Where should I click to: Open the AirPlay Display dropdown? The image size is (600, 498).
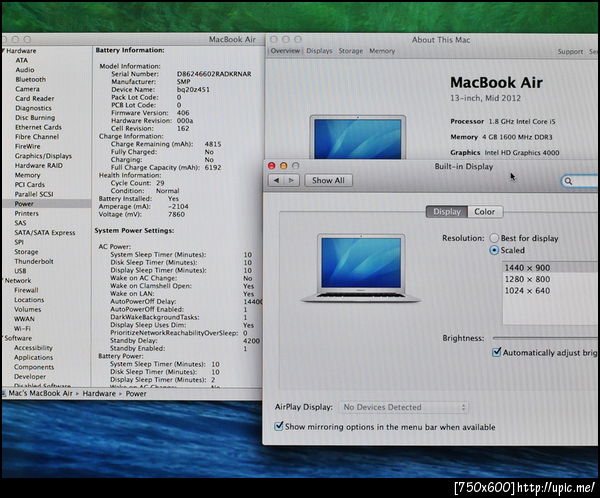pyautogui.click(x=404, y=407)
